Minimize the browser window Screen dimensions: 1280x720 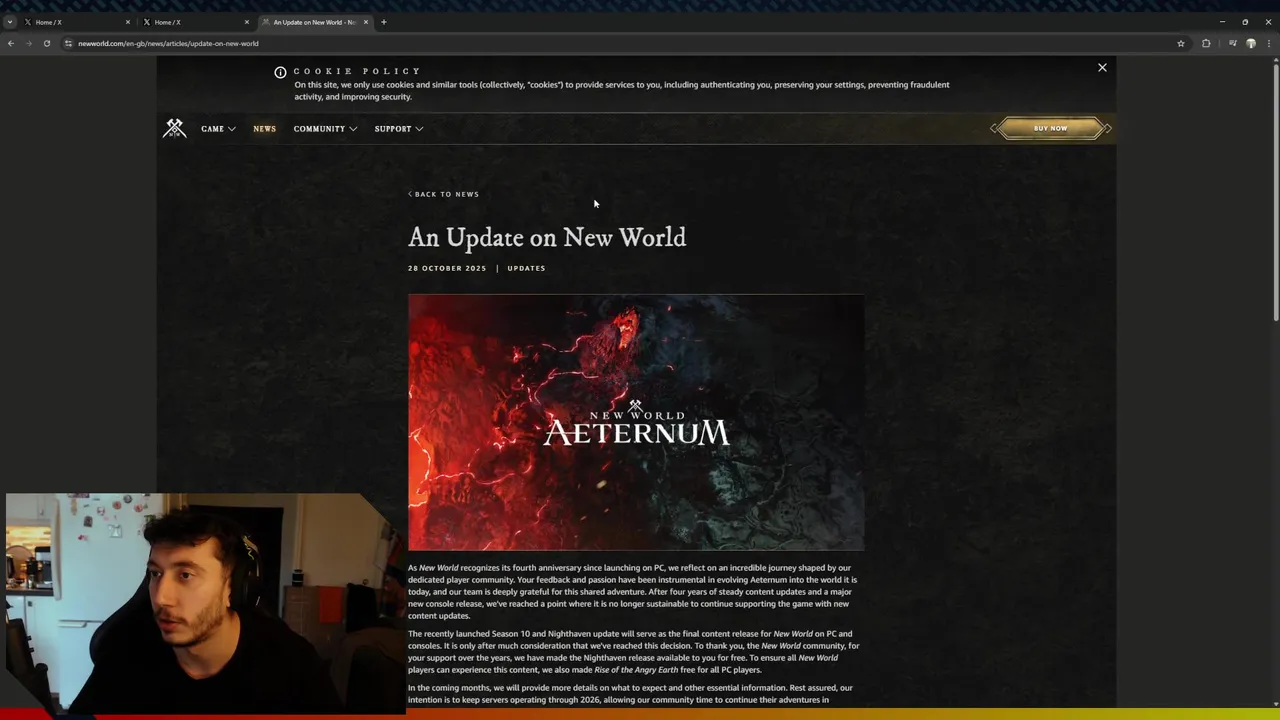(x=1222, y=22)
